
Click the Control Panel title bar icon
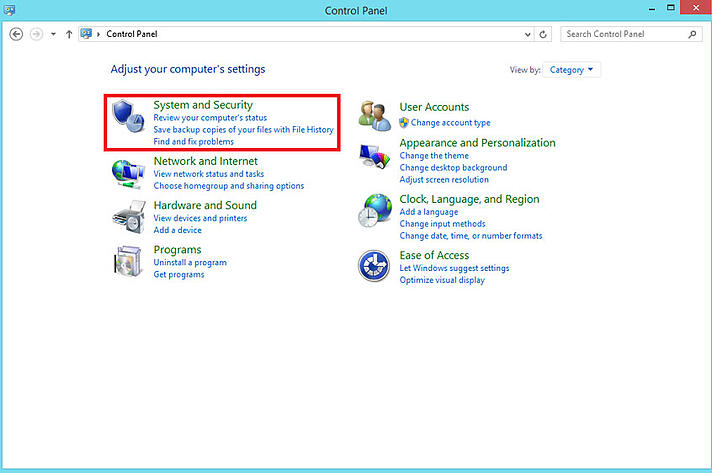tap(10, 10)
